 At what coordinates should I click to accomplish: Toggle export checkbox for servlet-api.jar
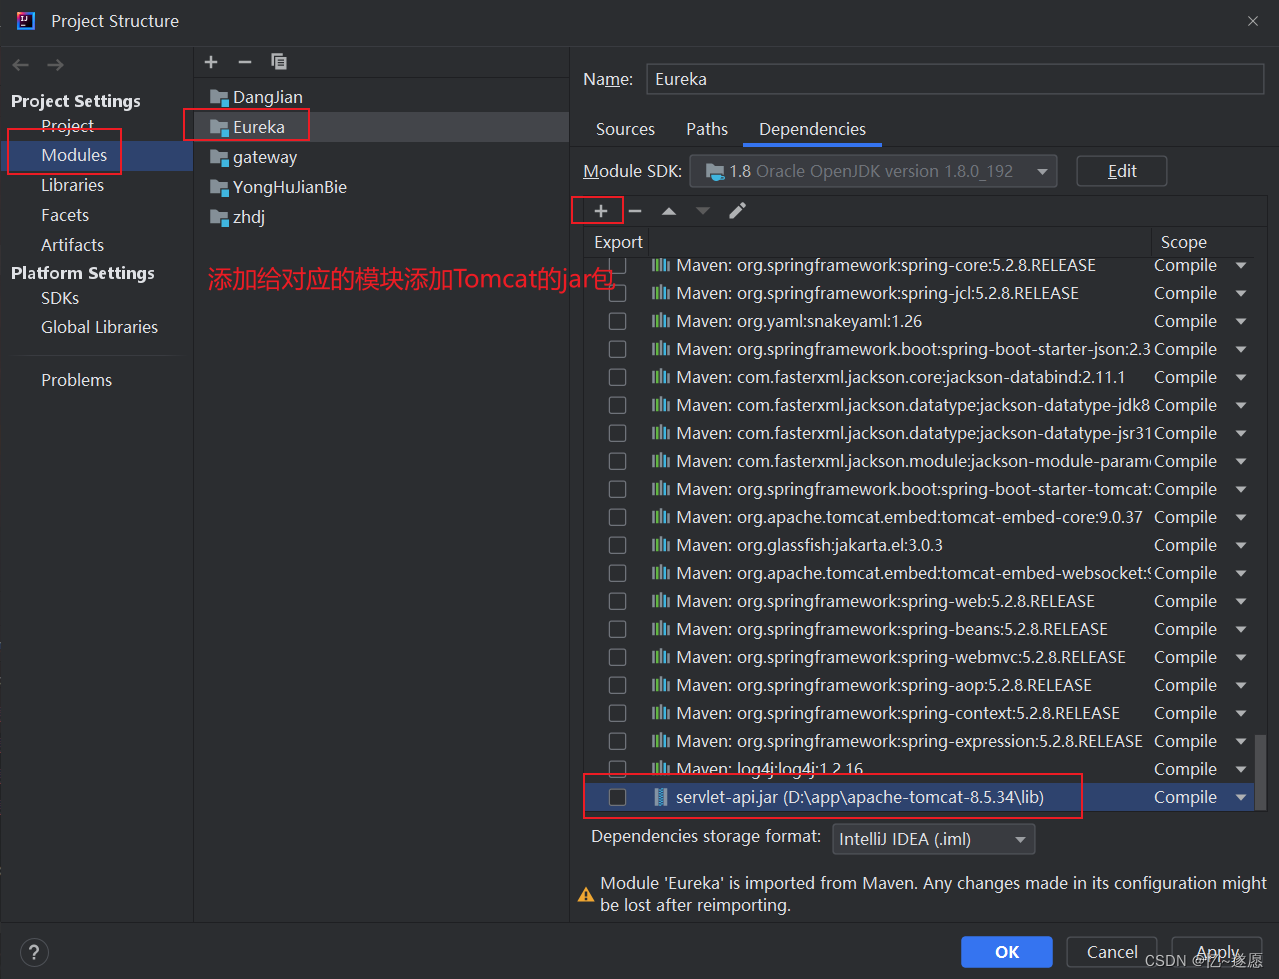coord(618,797)
